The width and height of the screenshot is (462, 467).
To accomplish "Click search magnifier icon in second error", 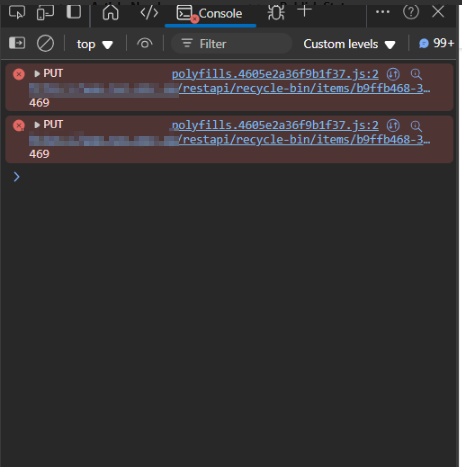I will tap(416, 126).
